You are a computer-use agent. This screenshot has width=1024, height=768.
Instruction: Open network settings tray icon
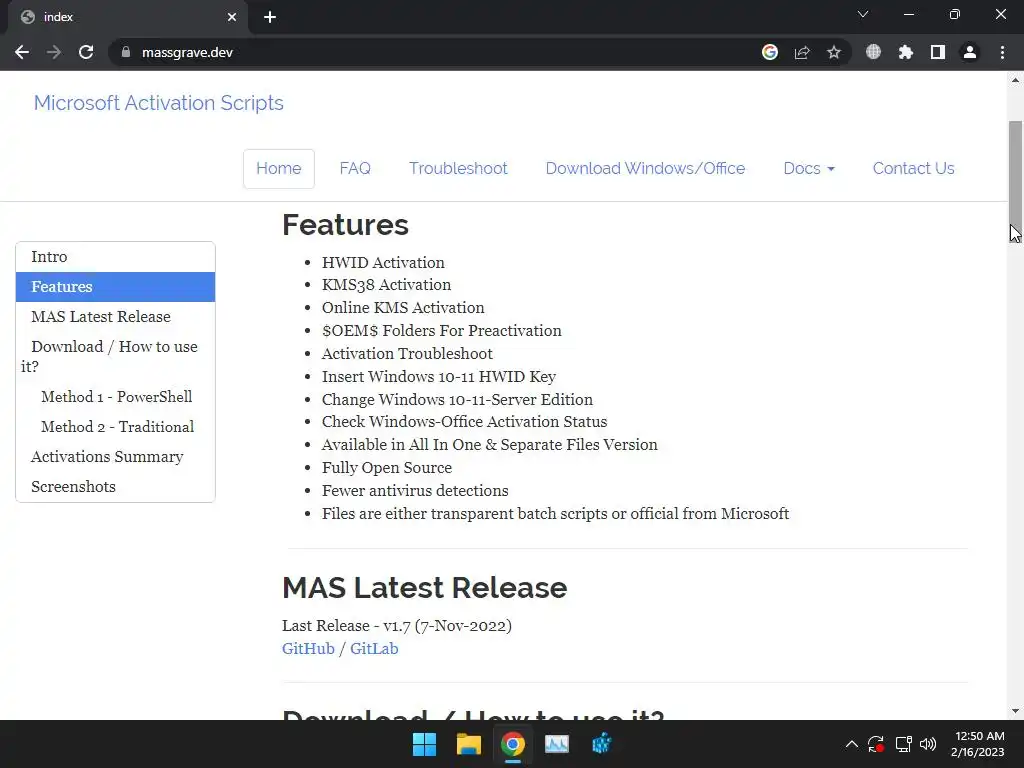(x=903, y=744)
